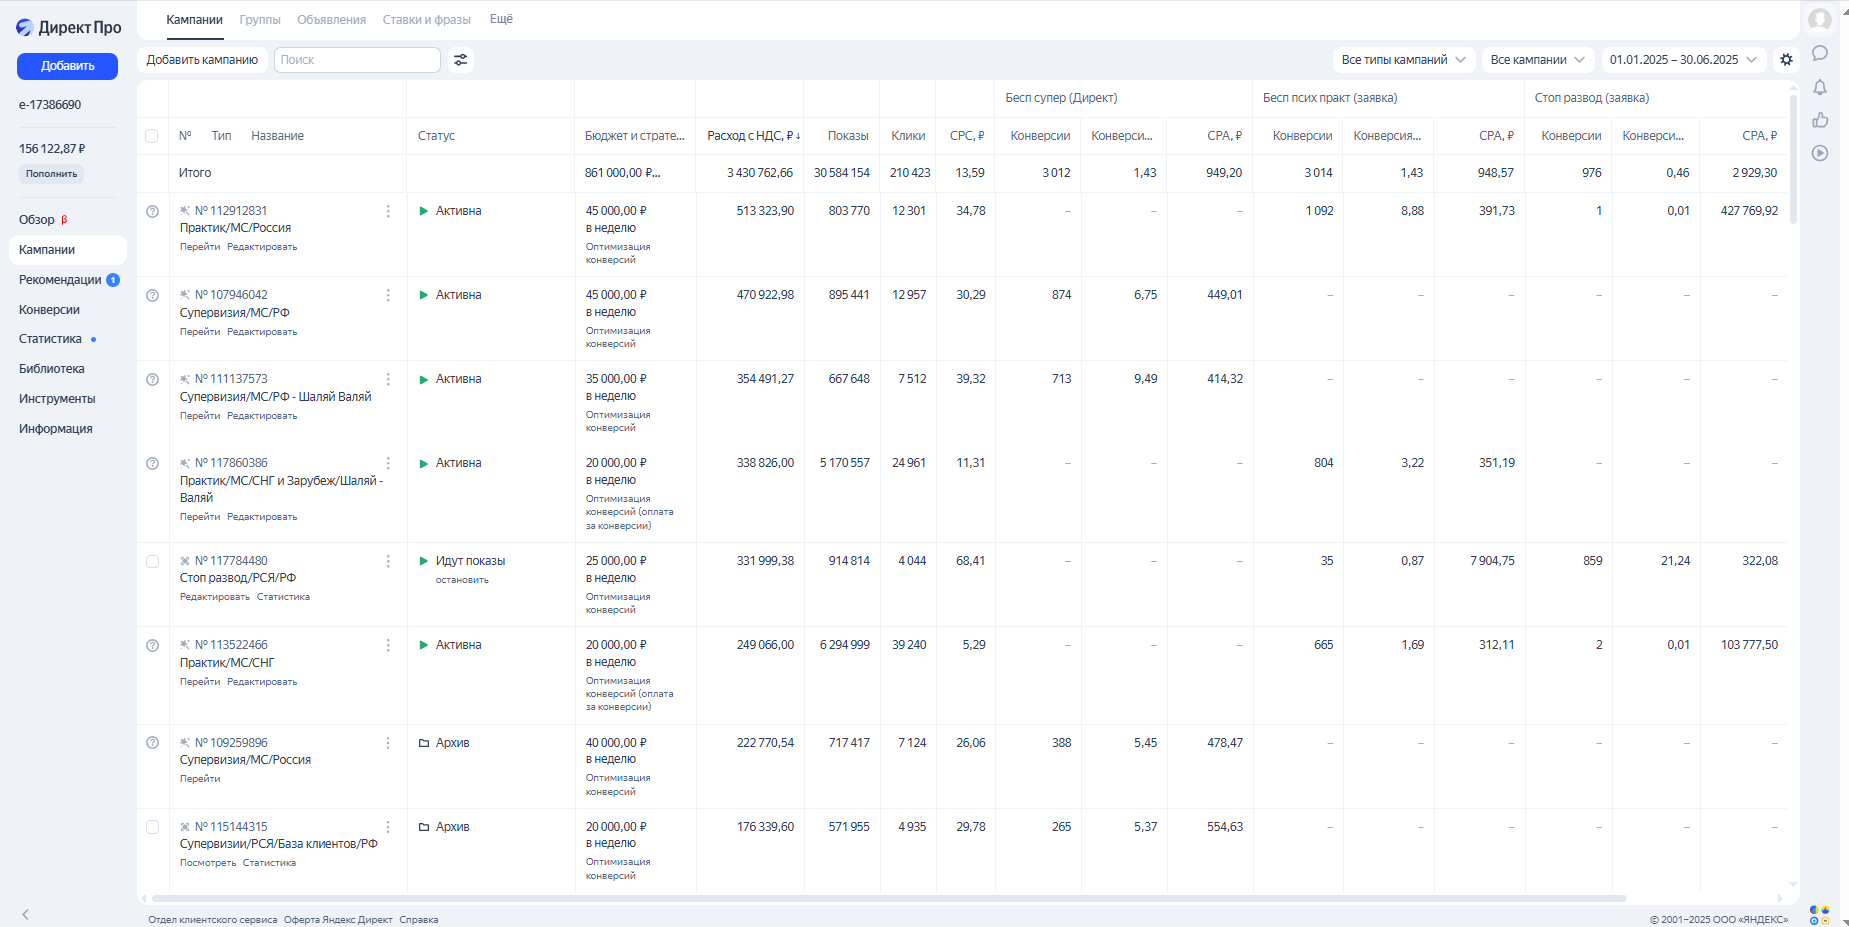Viewport: 1849px width, 927px height.
Task: Open table column settings gear icon
Action: 1786,60
